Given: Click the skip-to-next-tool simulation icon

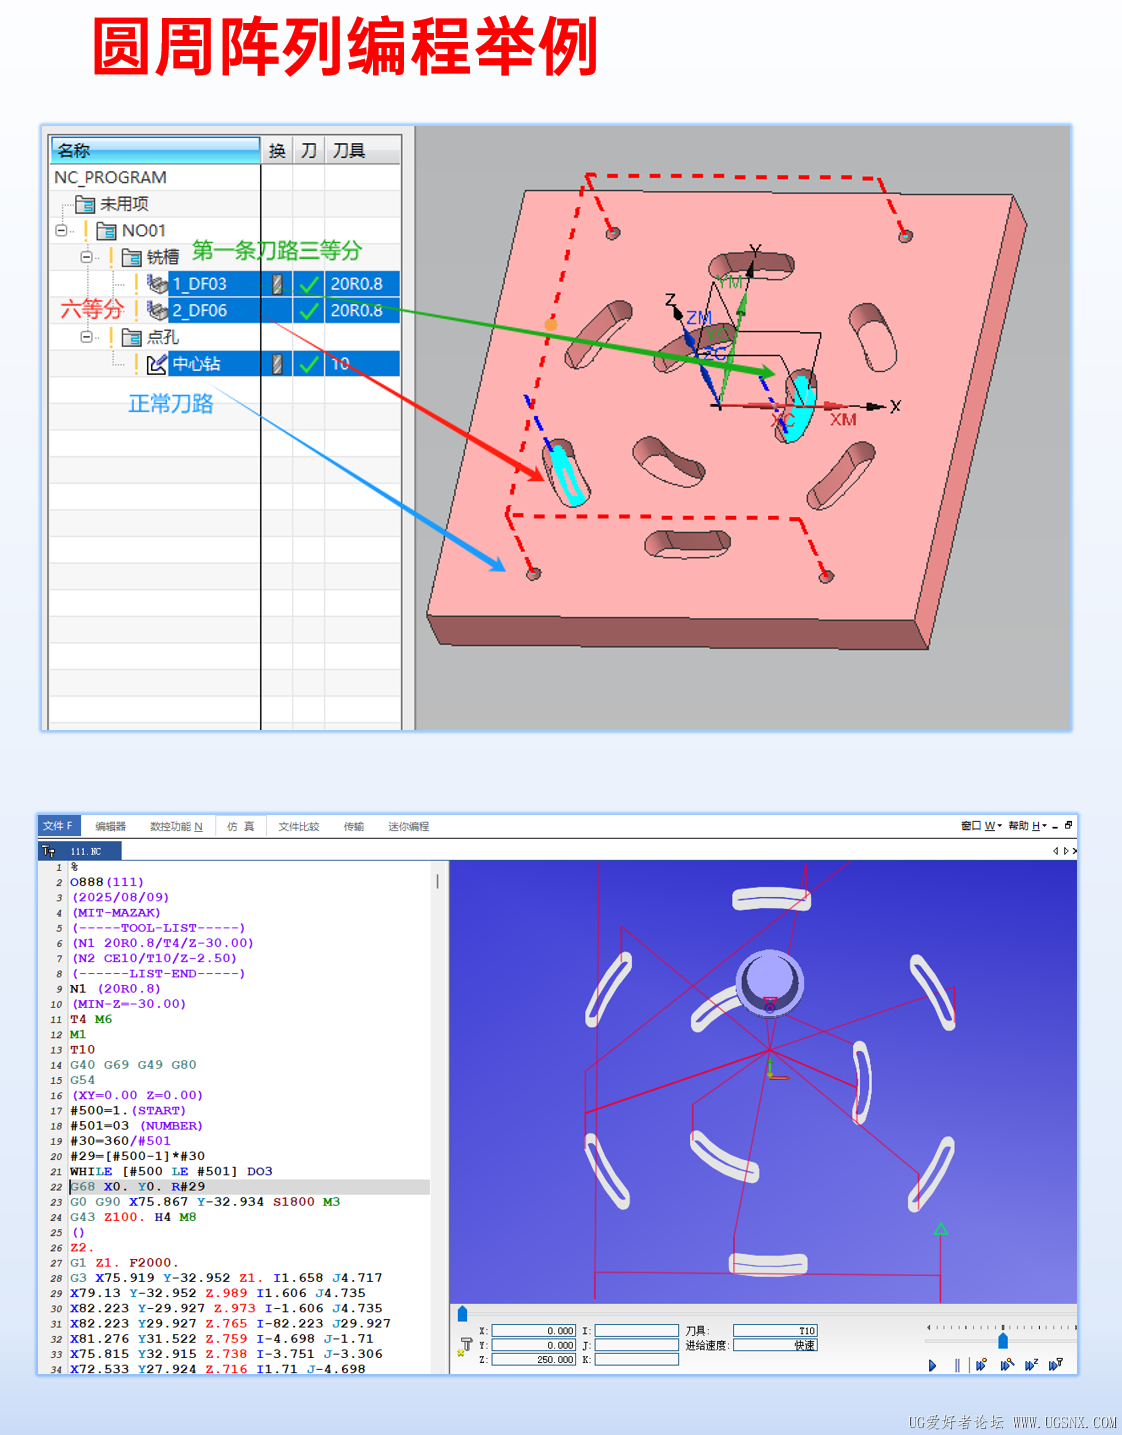Looking at the screenshot, I should coord(1055,1365).
